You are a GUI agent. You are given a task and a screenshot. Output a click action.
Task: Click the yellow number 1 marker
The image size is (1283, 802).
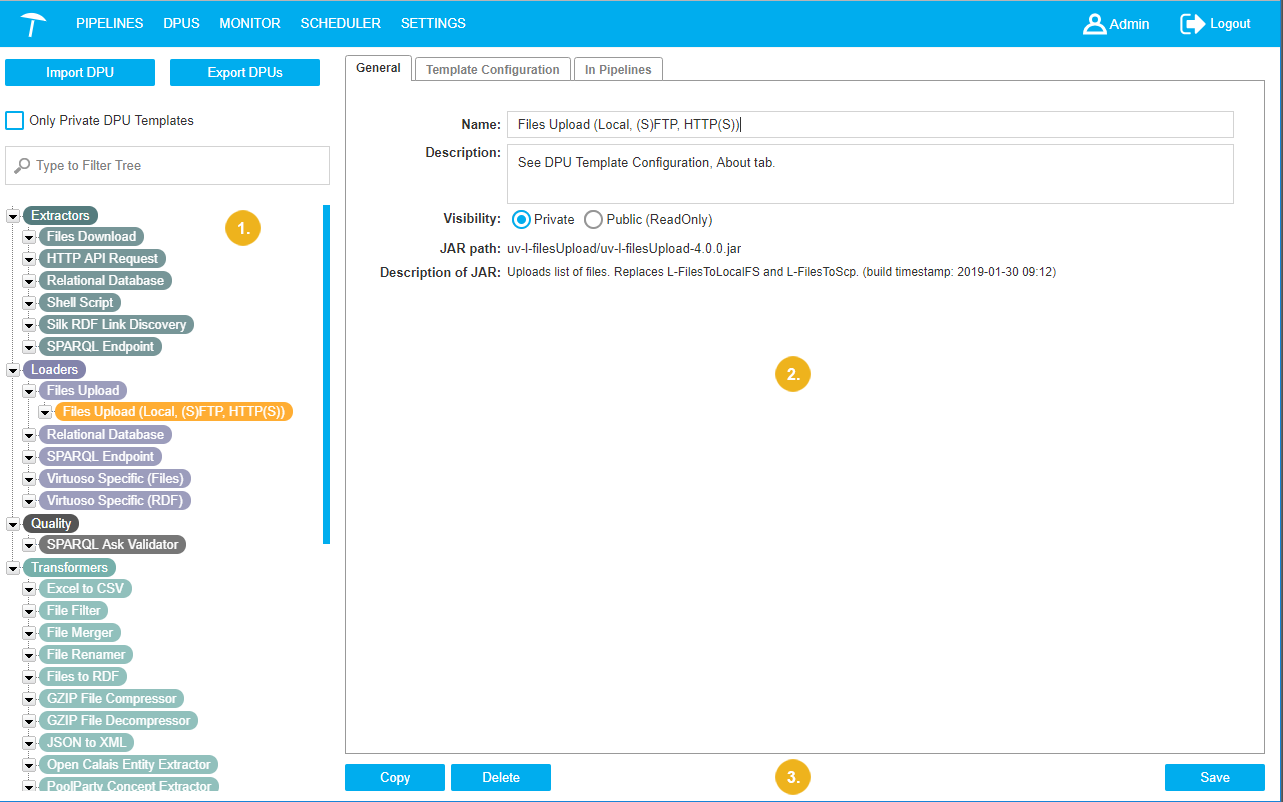(243, 228)
